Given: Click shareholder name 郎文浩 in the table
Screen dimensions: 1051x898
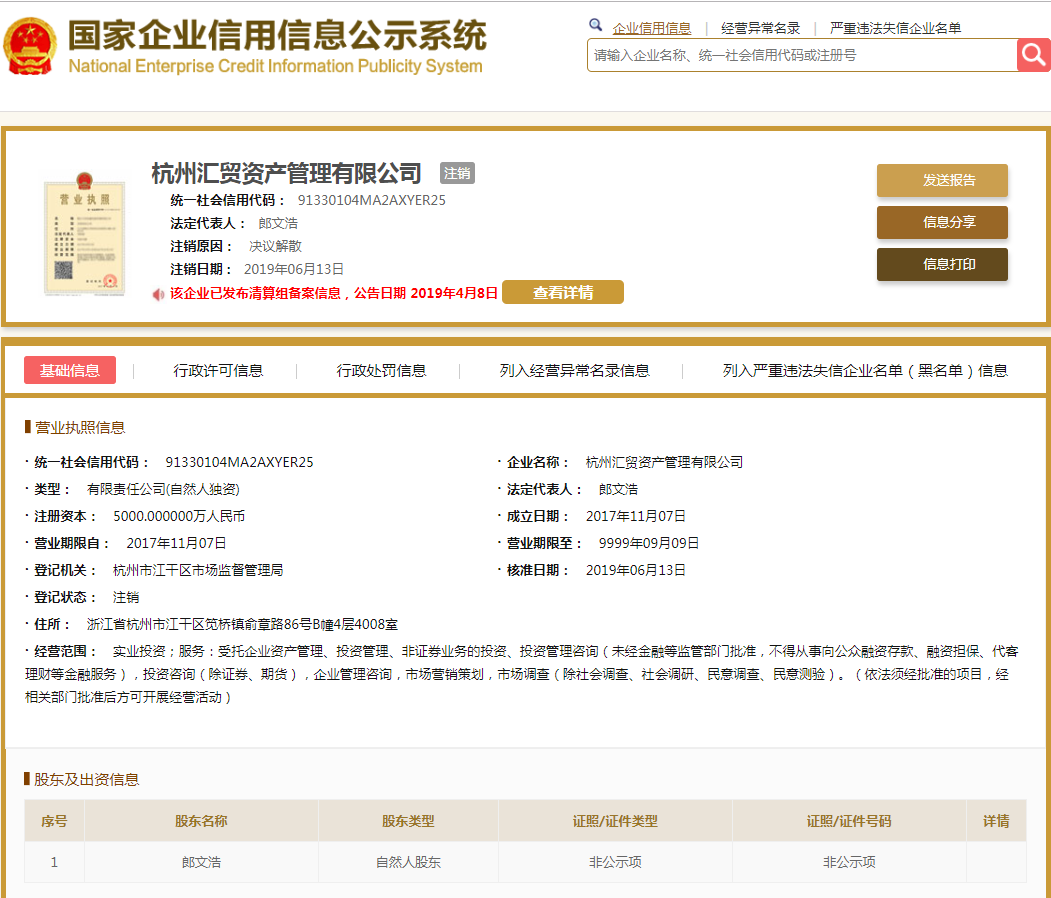Looking at the screenshot, I should [x=201, y=861].
